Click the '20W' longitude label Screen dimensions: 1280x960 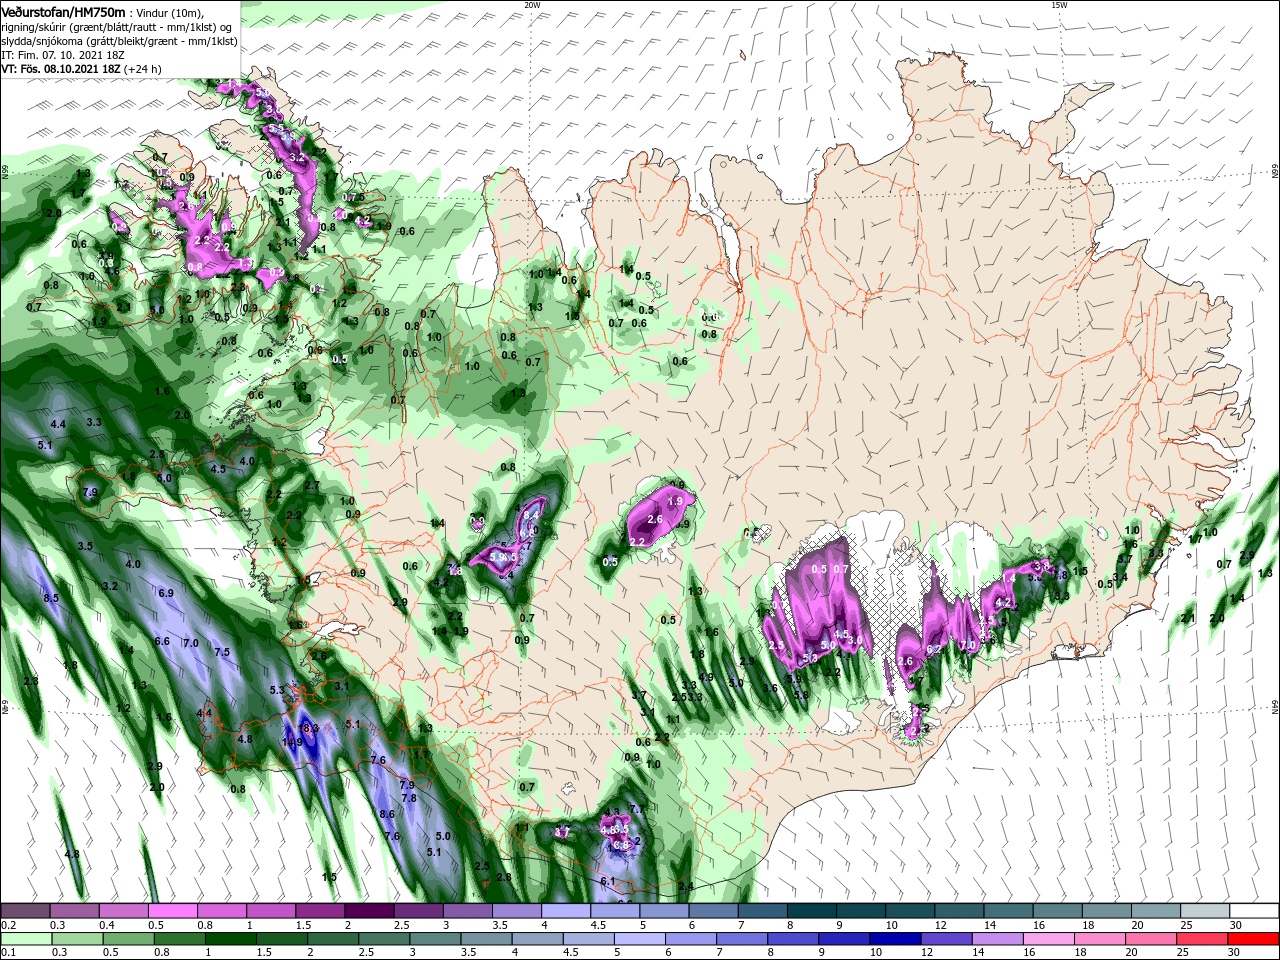[x=532, y=5]
